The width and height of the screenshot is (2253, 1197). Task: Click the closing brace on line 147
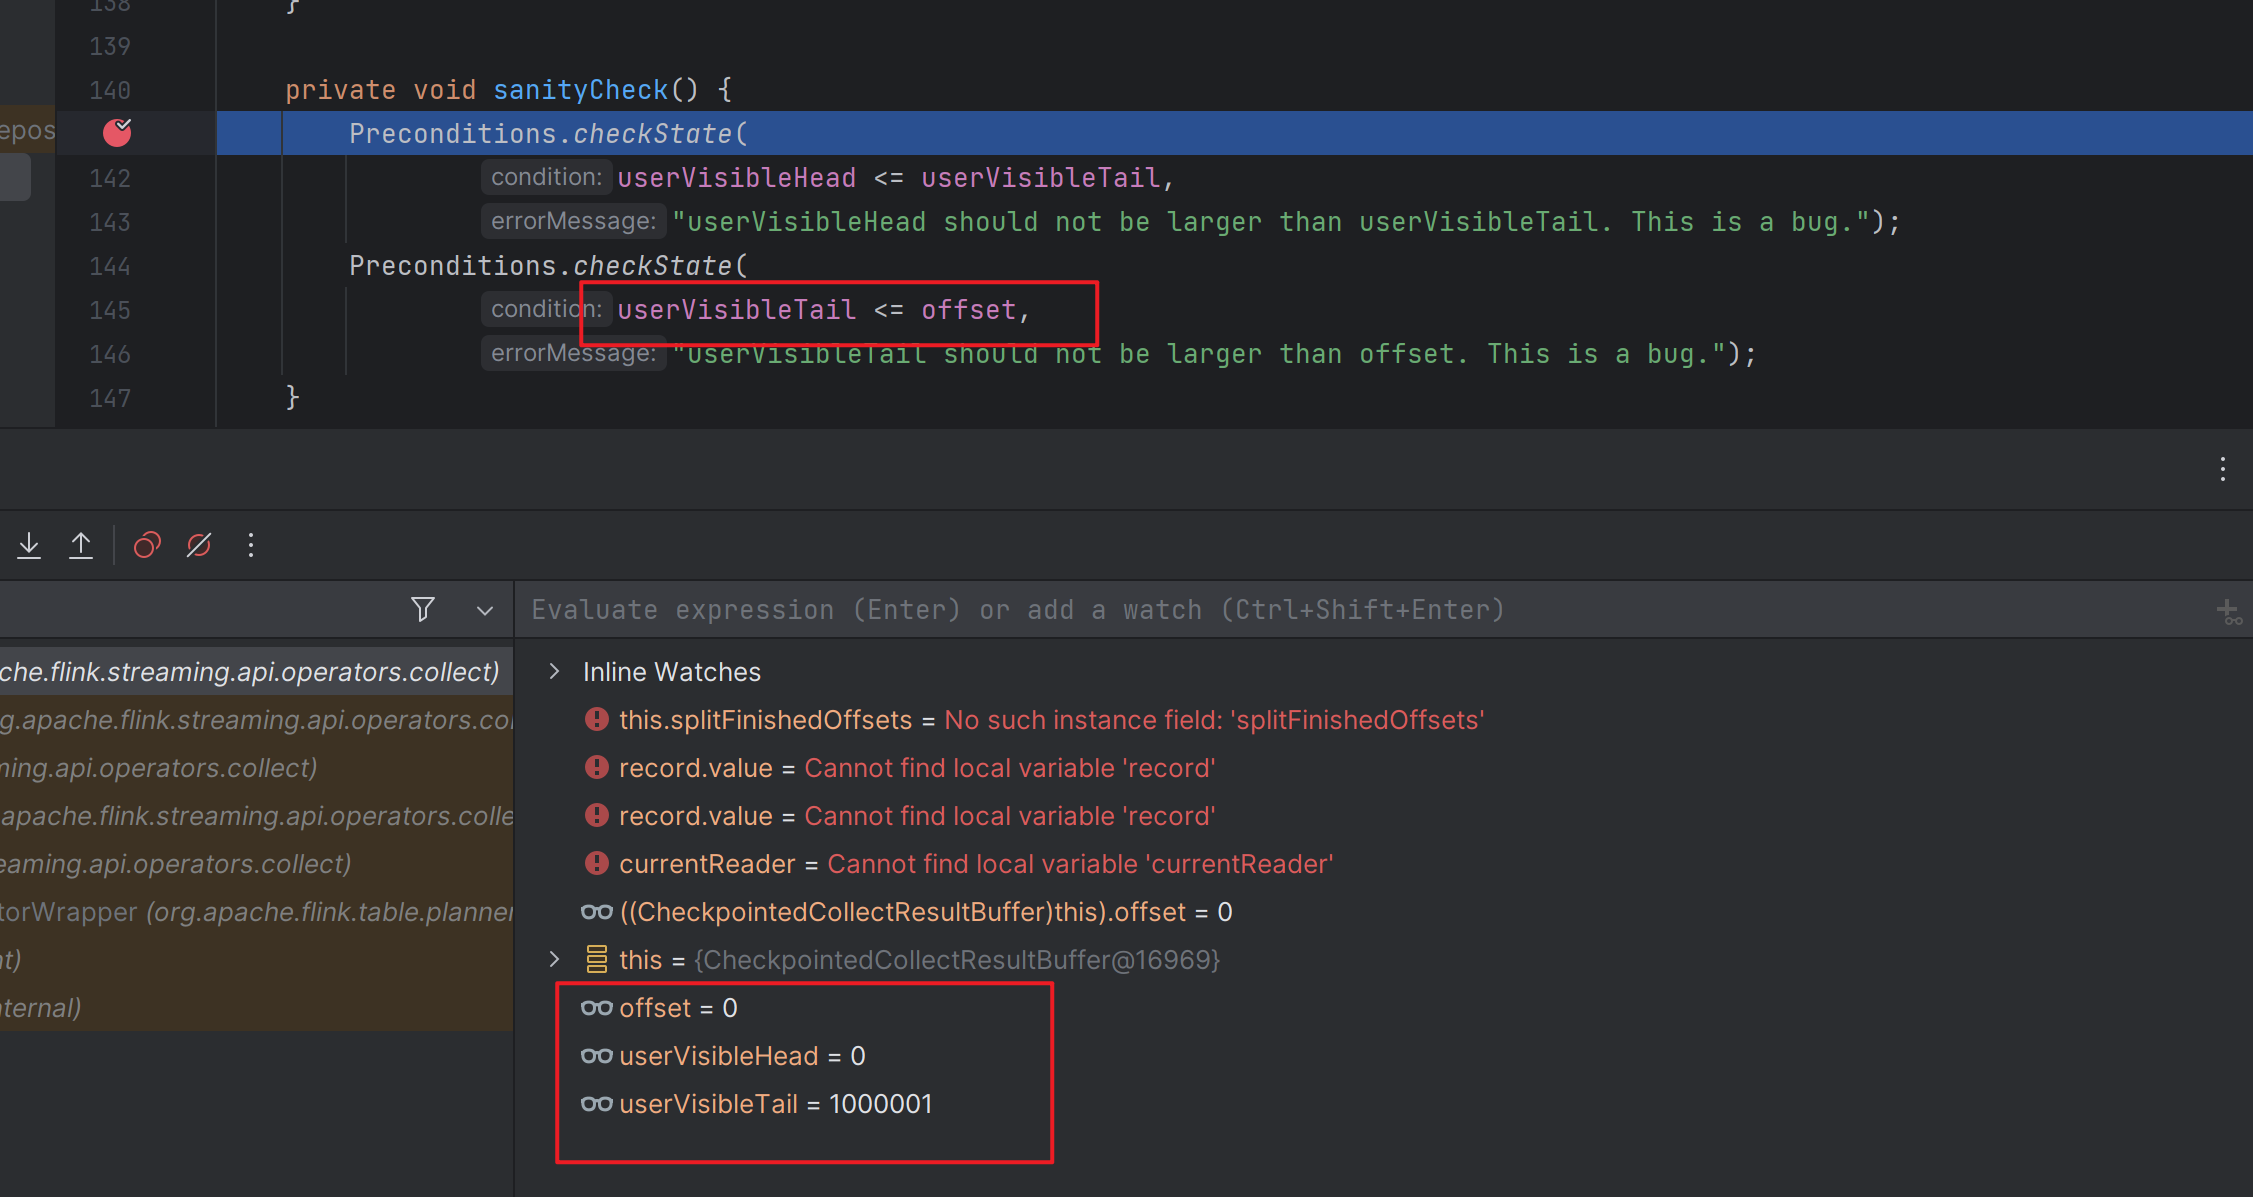292,398
